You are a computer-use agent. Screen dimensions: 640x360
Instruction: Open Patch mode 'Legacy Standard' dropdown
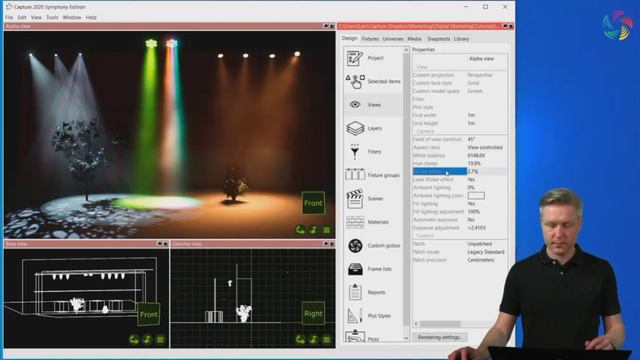[x=487, y=252]
